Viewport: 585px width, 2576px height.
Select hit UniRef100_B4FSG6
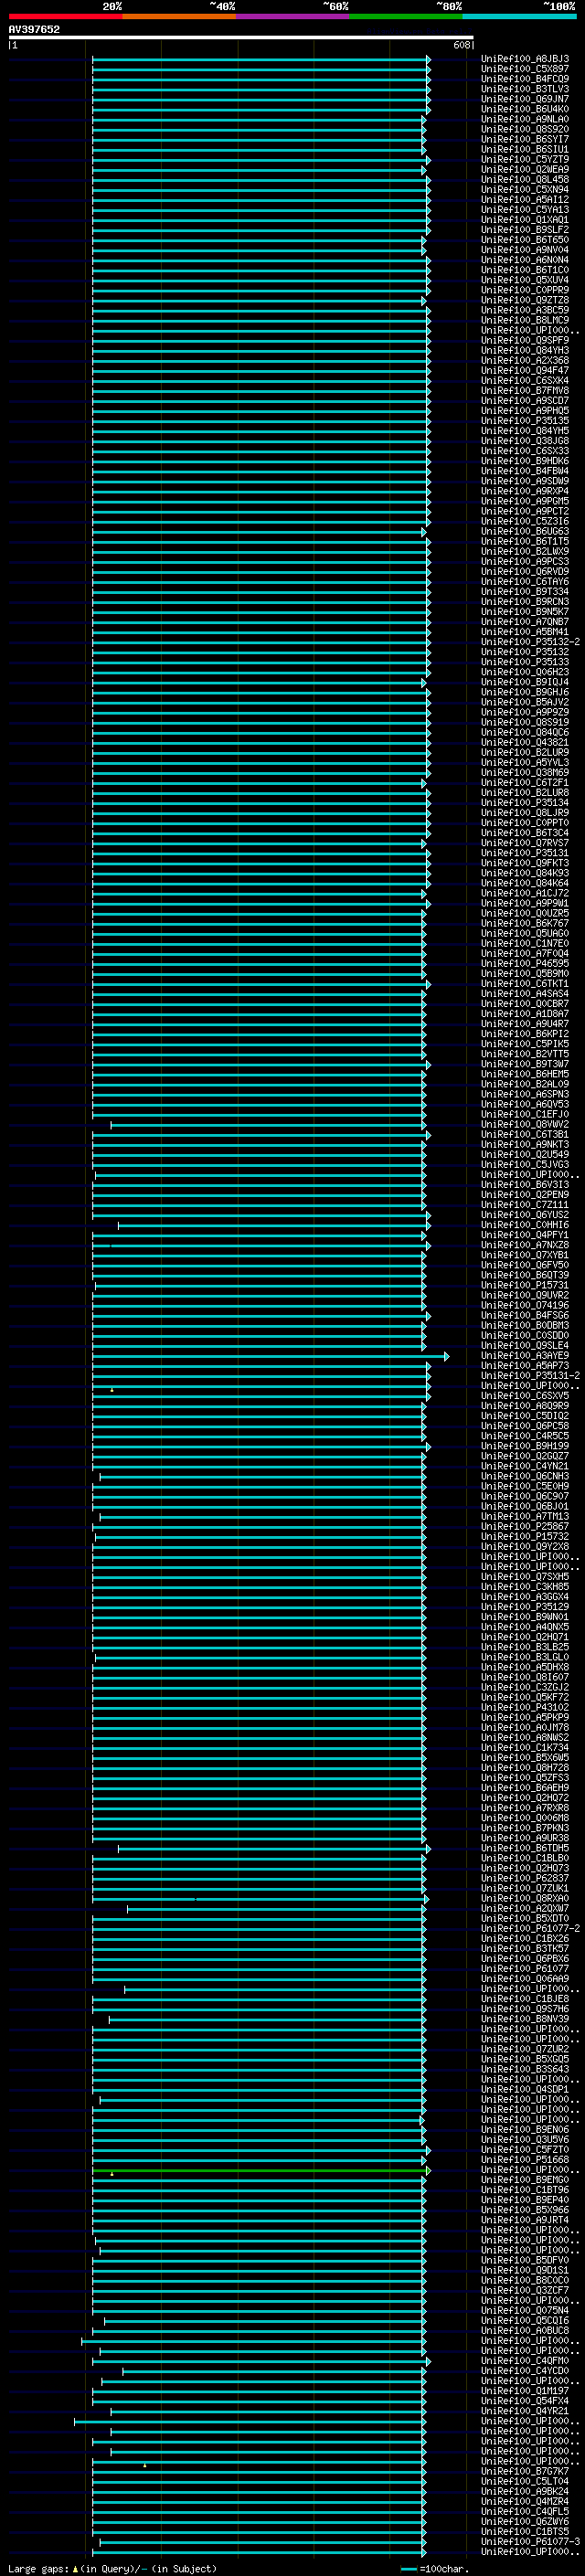pos(525,1316)
